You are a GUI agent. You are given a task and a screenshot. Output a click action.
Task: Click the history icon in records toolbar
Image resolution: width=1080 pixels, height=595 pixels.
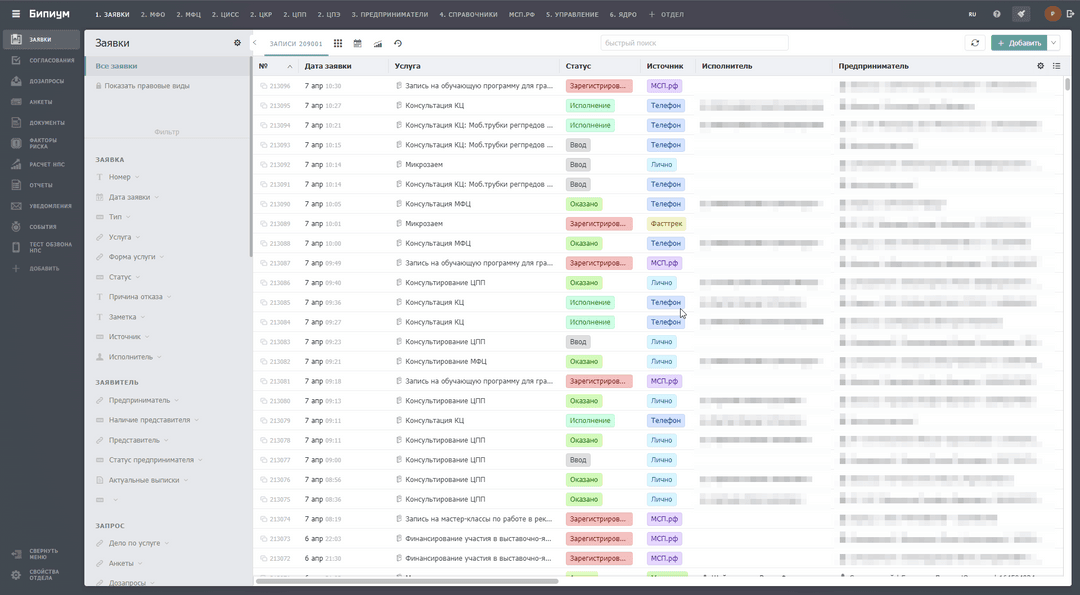398,44
